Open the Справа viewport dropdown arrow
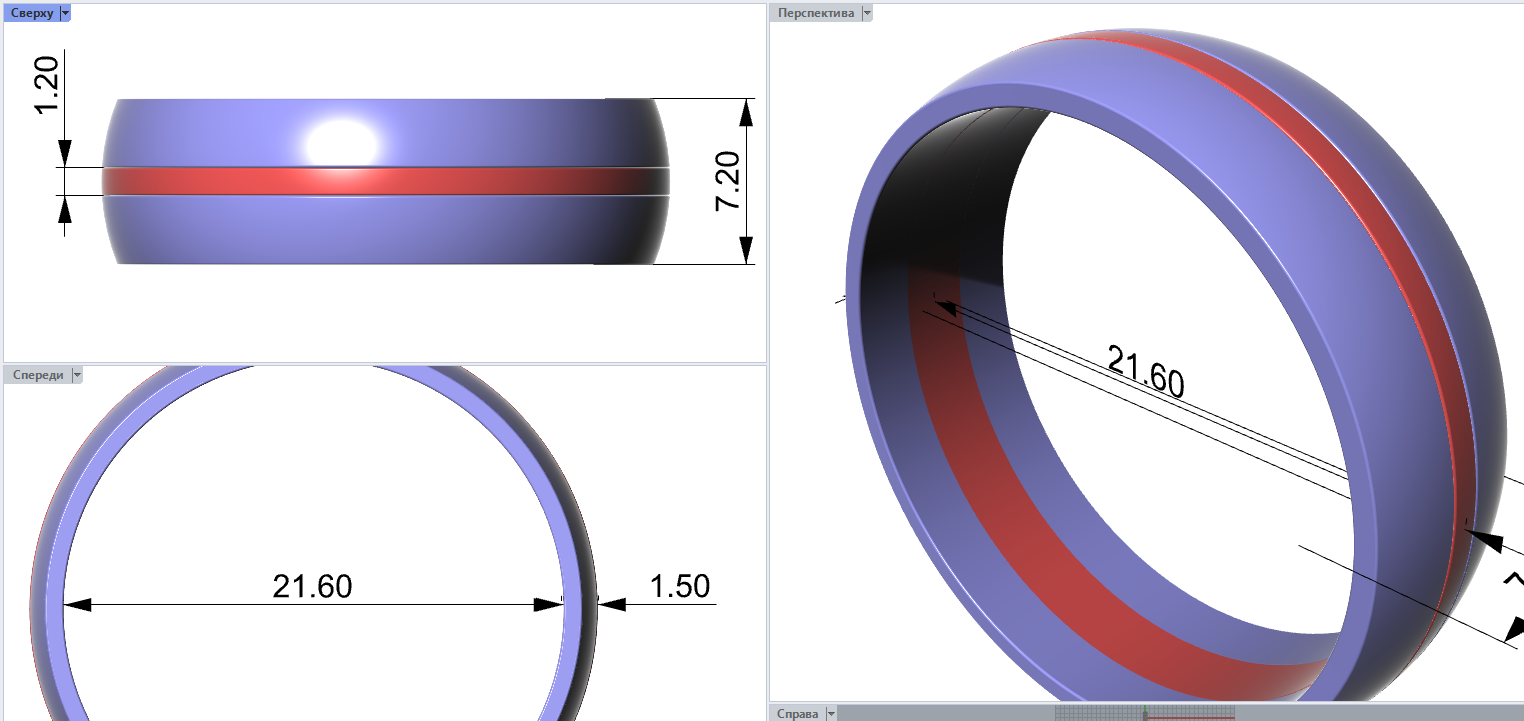Screen dimensions: 1524x721 click(829, 714)
